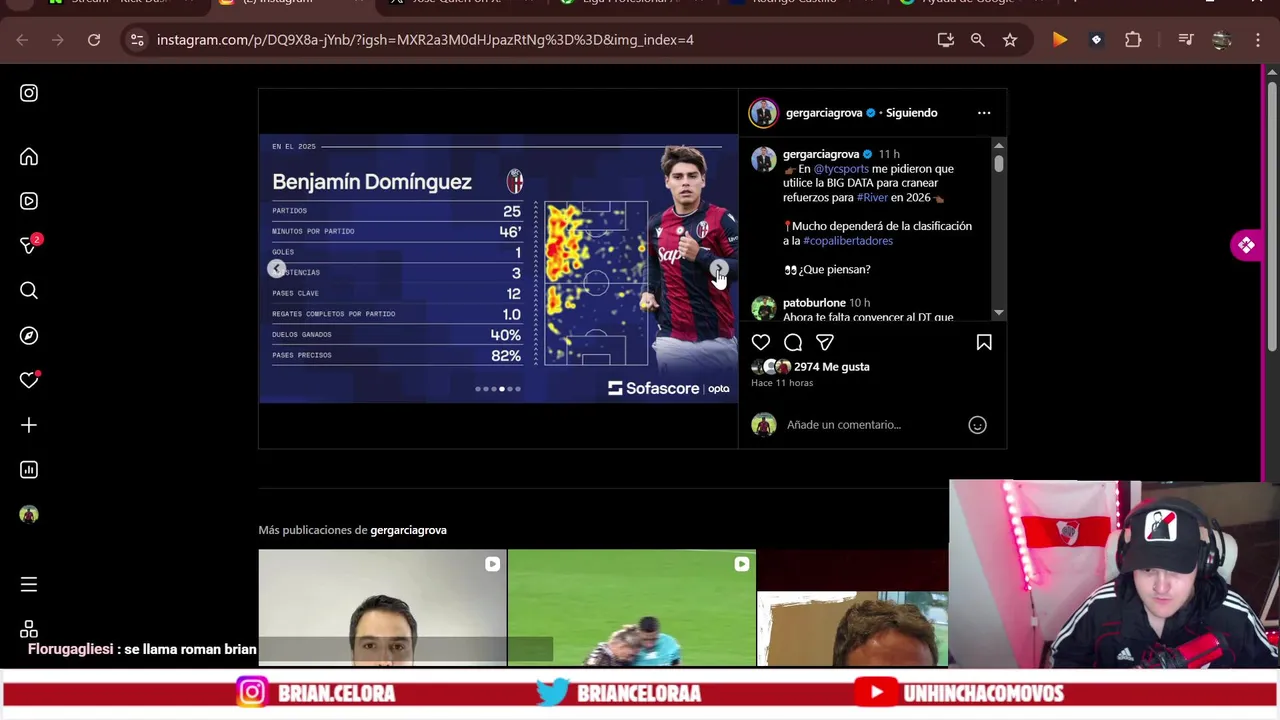Open first related post thumbnail of man's face

(x=382, y=608)
